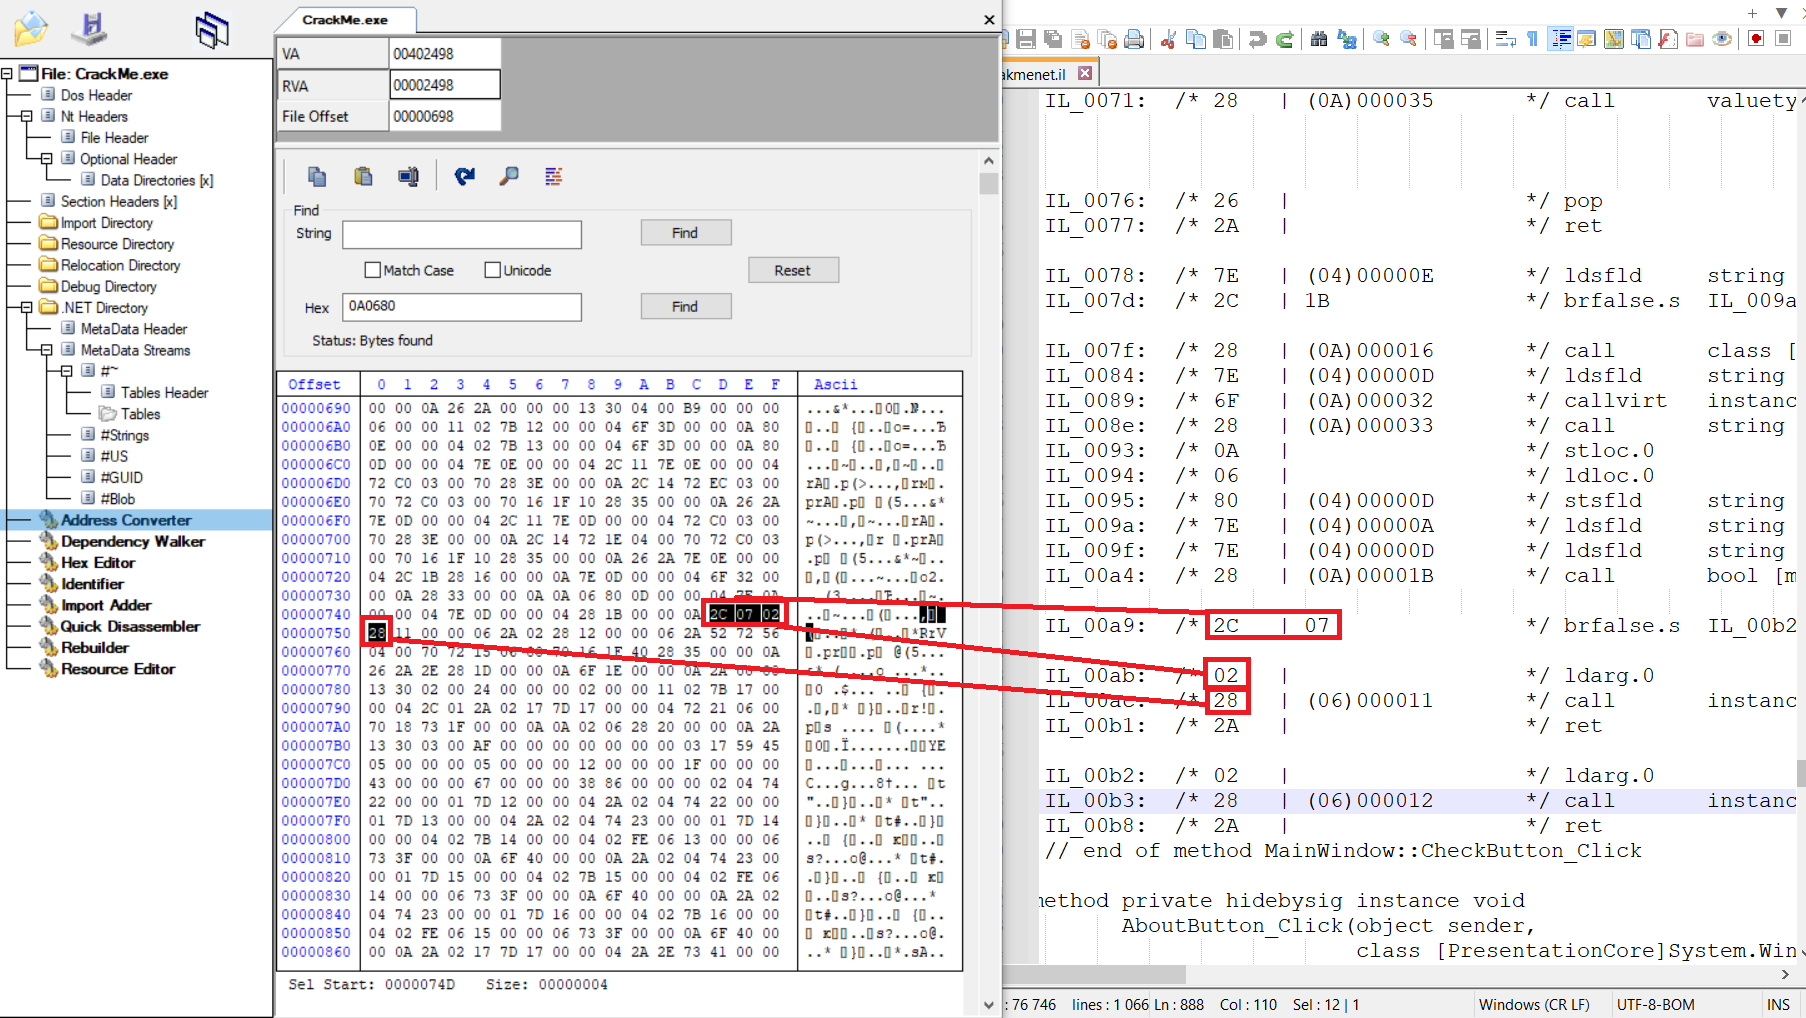This screenshot has height=1018, width=1806.
Task: Click the green Redo icon in Notepad++
Action: pyautogui.click(x=1285, y=39)
